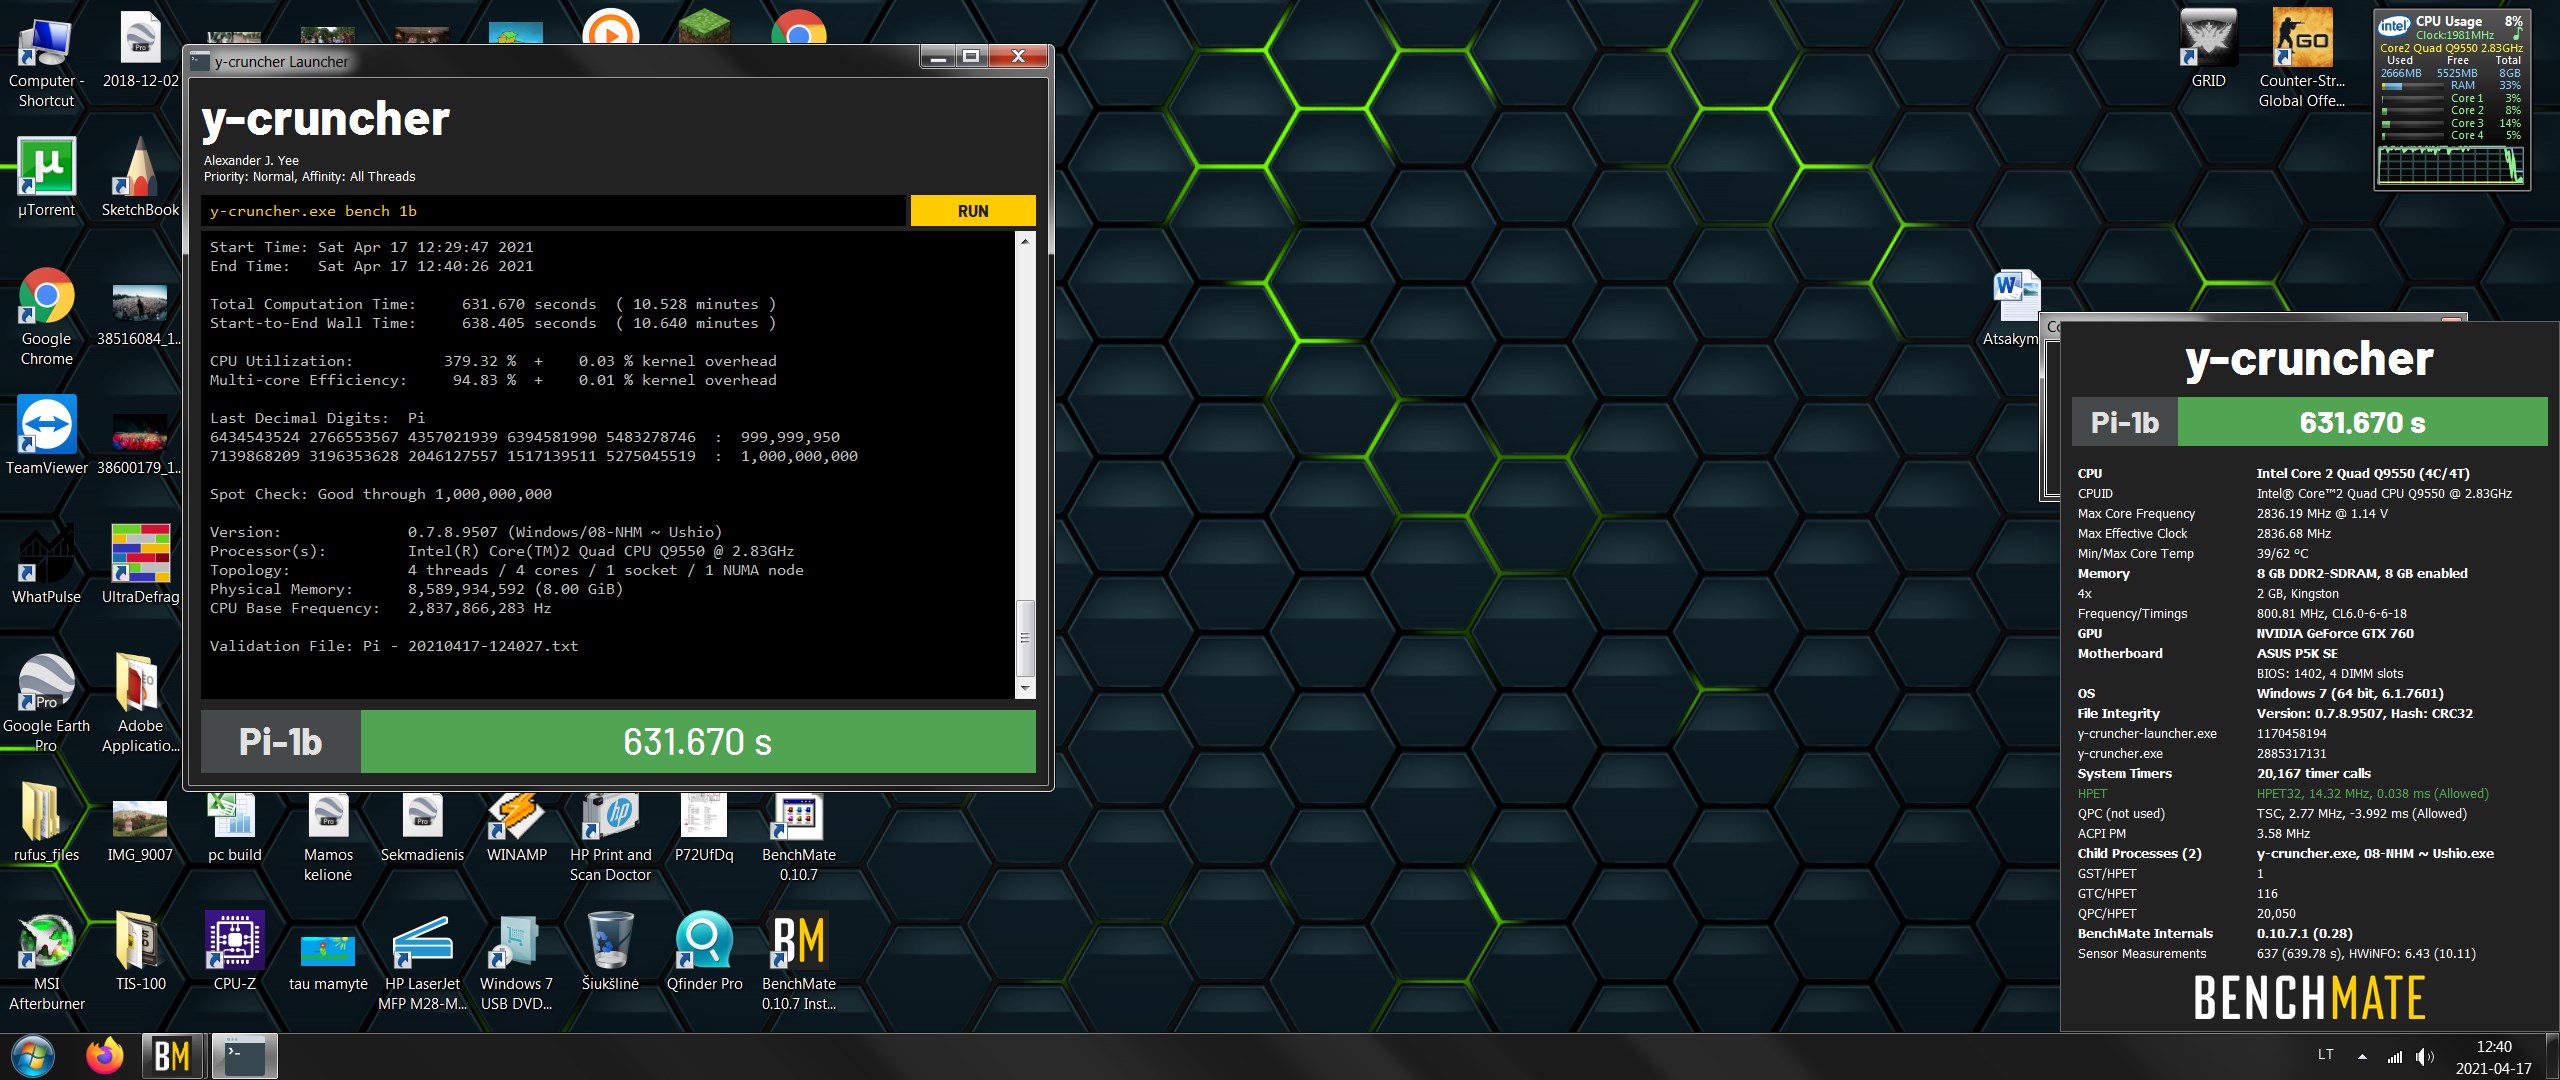Click the LT language indicator in tray
This screenshot has height=1080, width=2560.
(x=2325, y=1055)
